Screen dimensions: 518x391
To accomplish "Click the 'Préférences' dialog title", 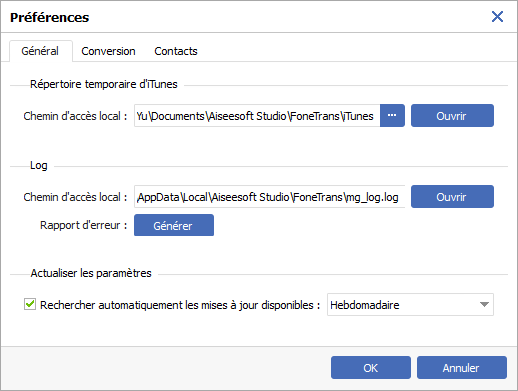I will pyautogui.click(x=50, y=17).
